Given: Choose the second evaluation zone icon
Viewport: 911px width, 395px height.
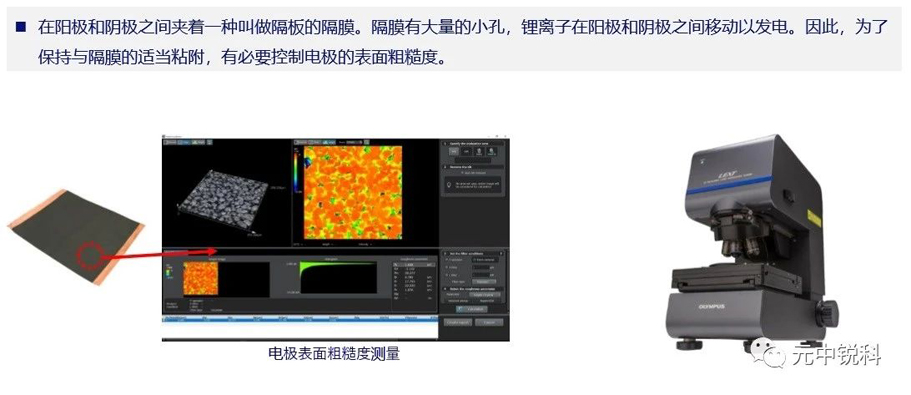Looking at the screenshot, I should pos(466,151).
